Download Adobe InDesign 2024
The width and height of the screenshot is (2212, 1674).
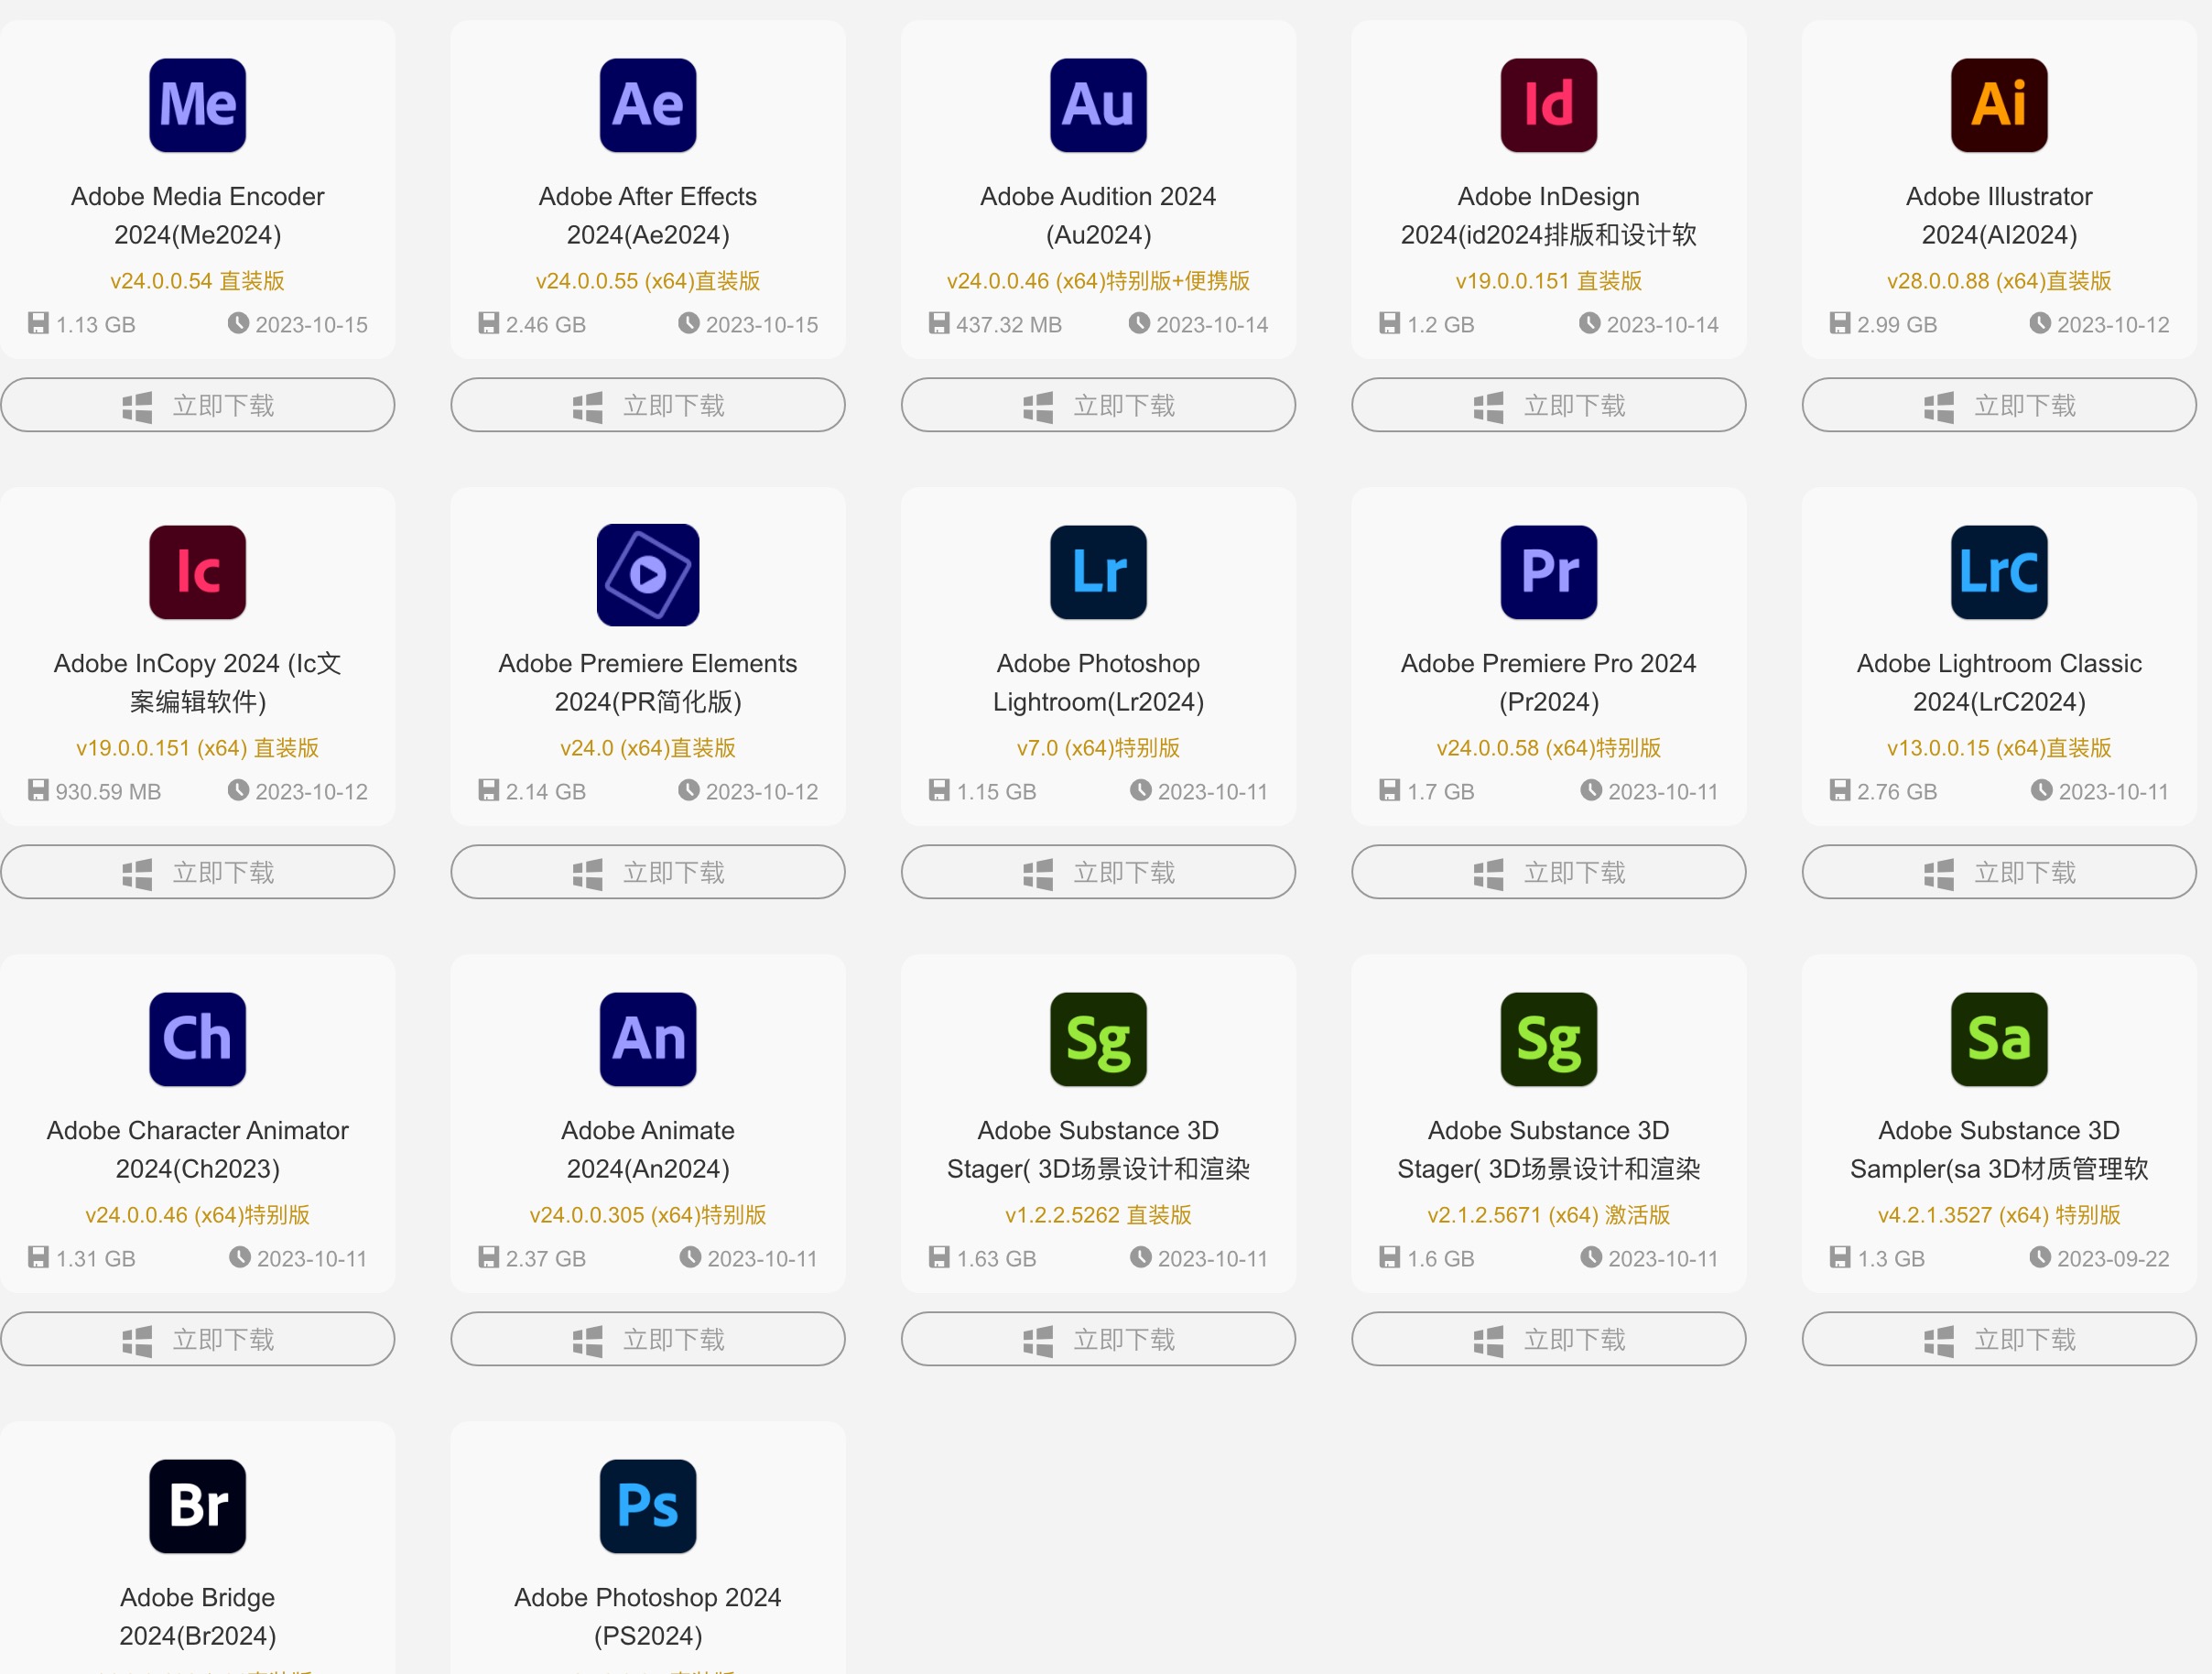[x=1548, y=405]
